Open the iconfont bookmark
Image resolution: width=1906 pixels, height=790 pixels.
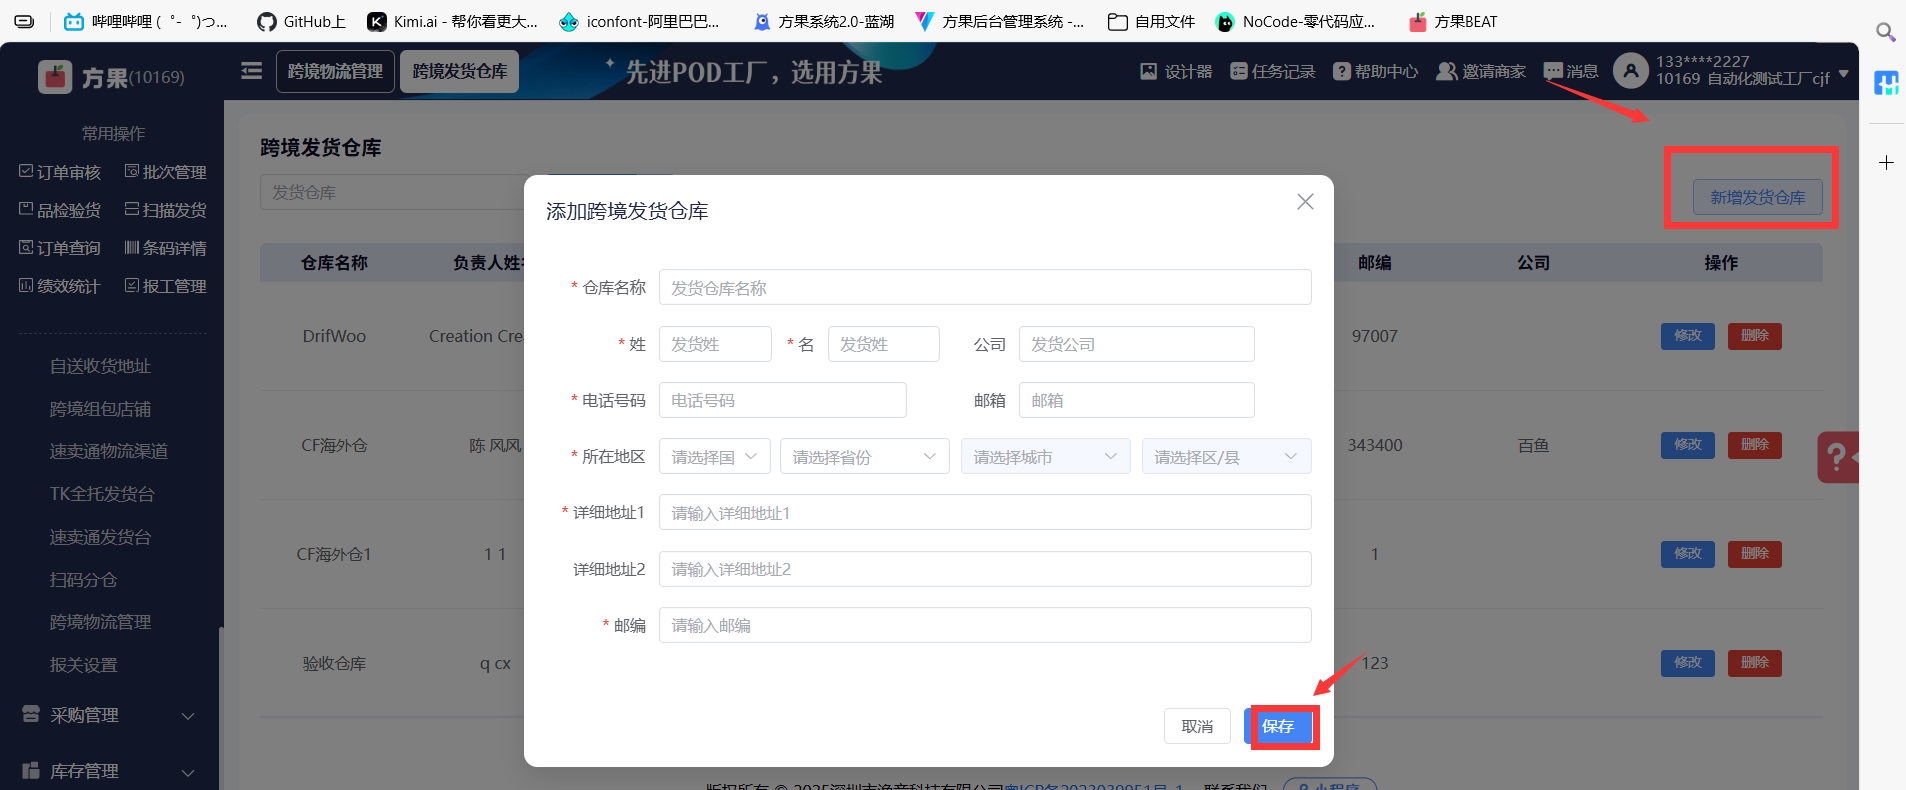[x=639, y=21]
